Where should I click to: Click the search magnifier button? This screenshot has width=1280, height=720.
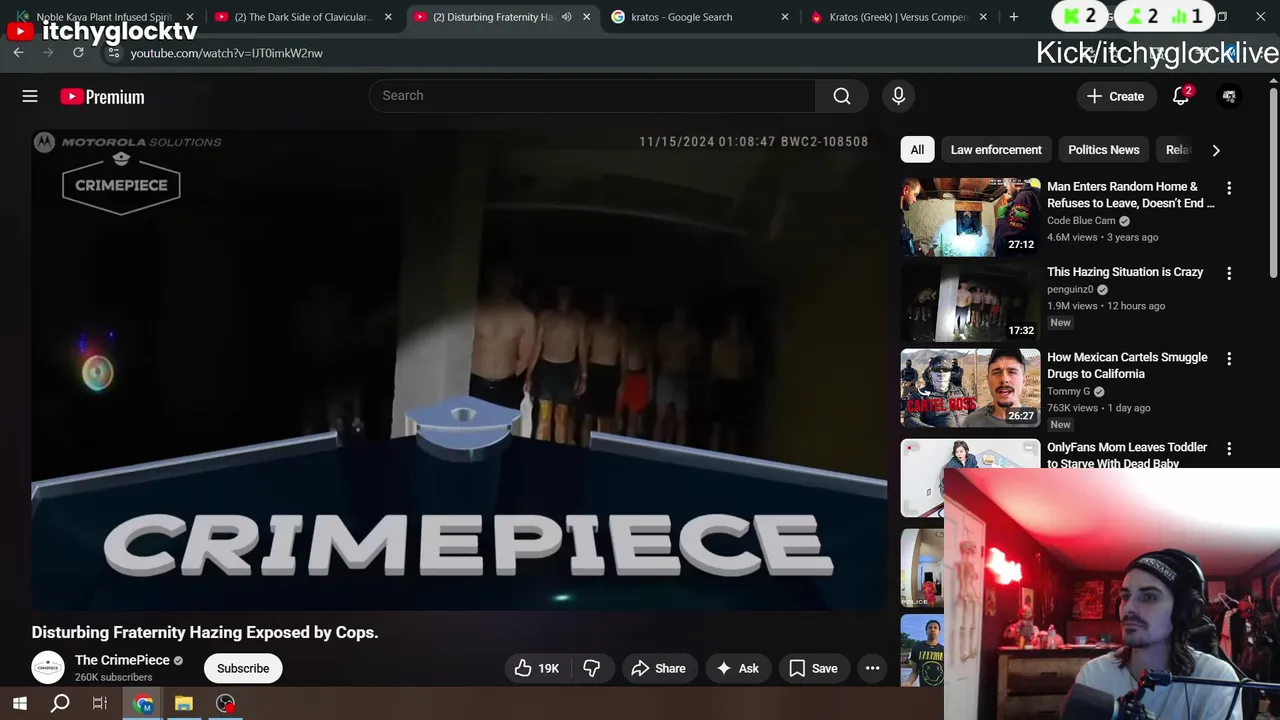(842, 96)
